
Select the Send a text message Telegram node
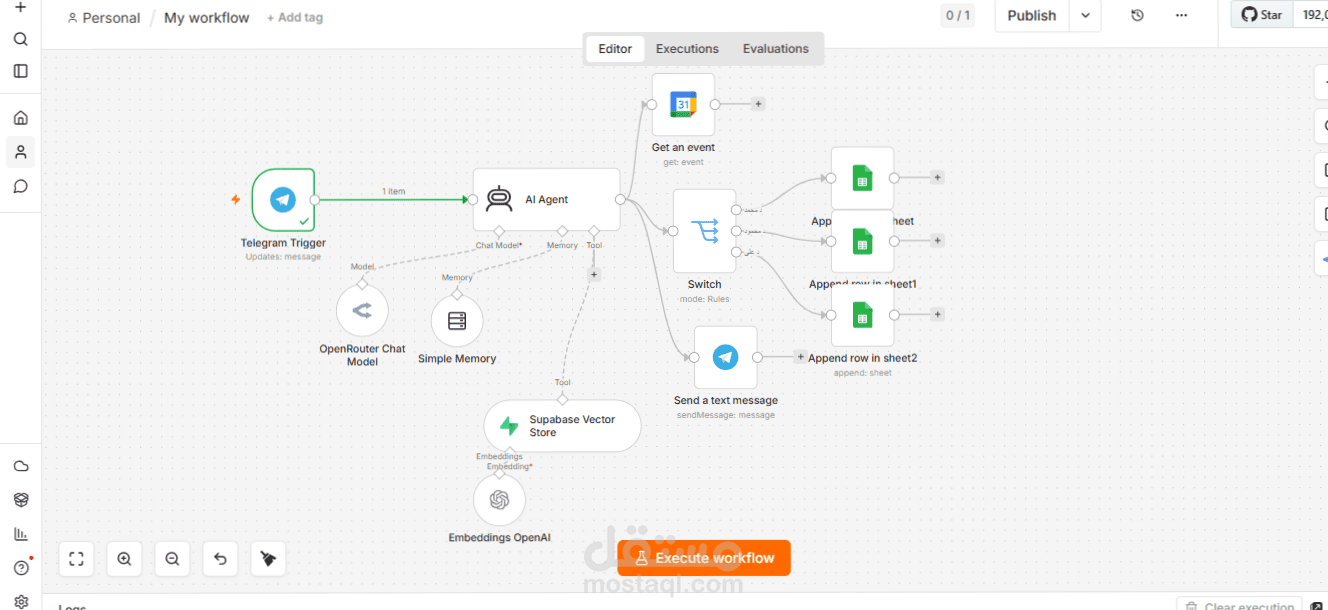725,357
